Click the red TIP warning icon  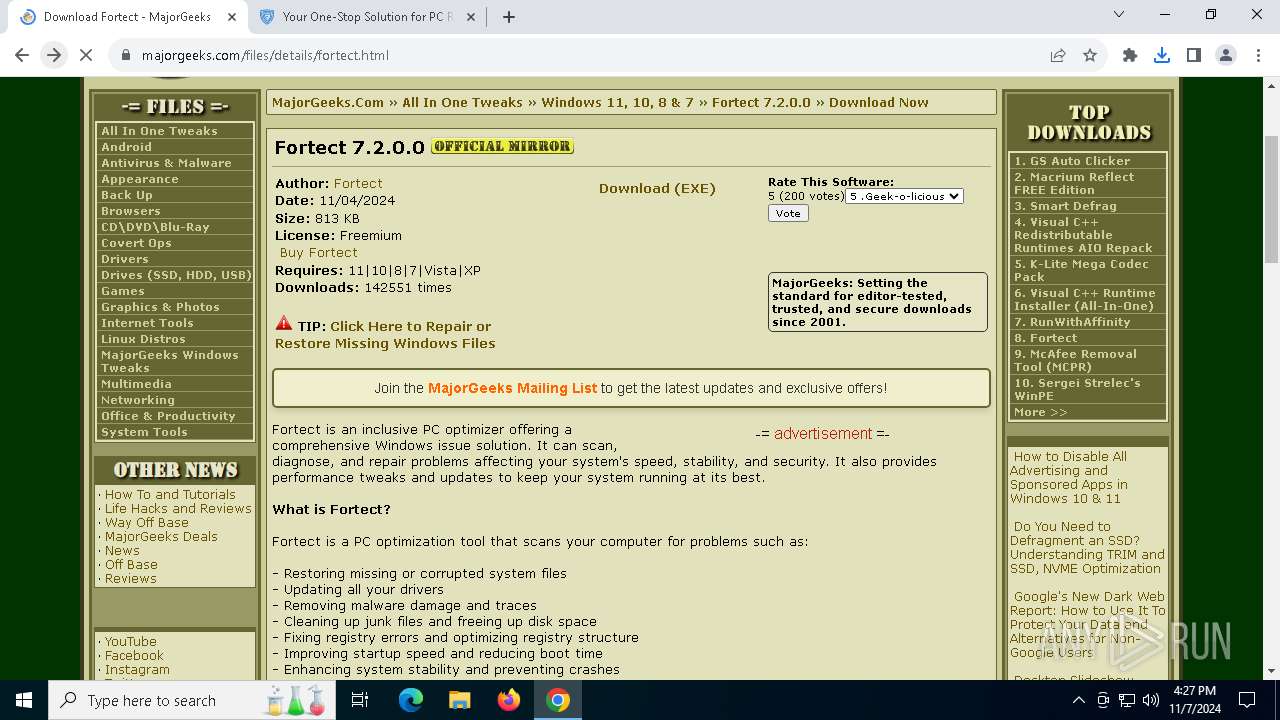pyautogui.click(x=284, y=324)
